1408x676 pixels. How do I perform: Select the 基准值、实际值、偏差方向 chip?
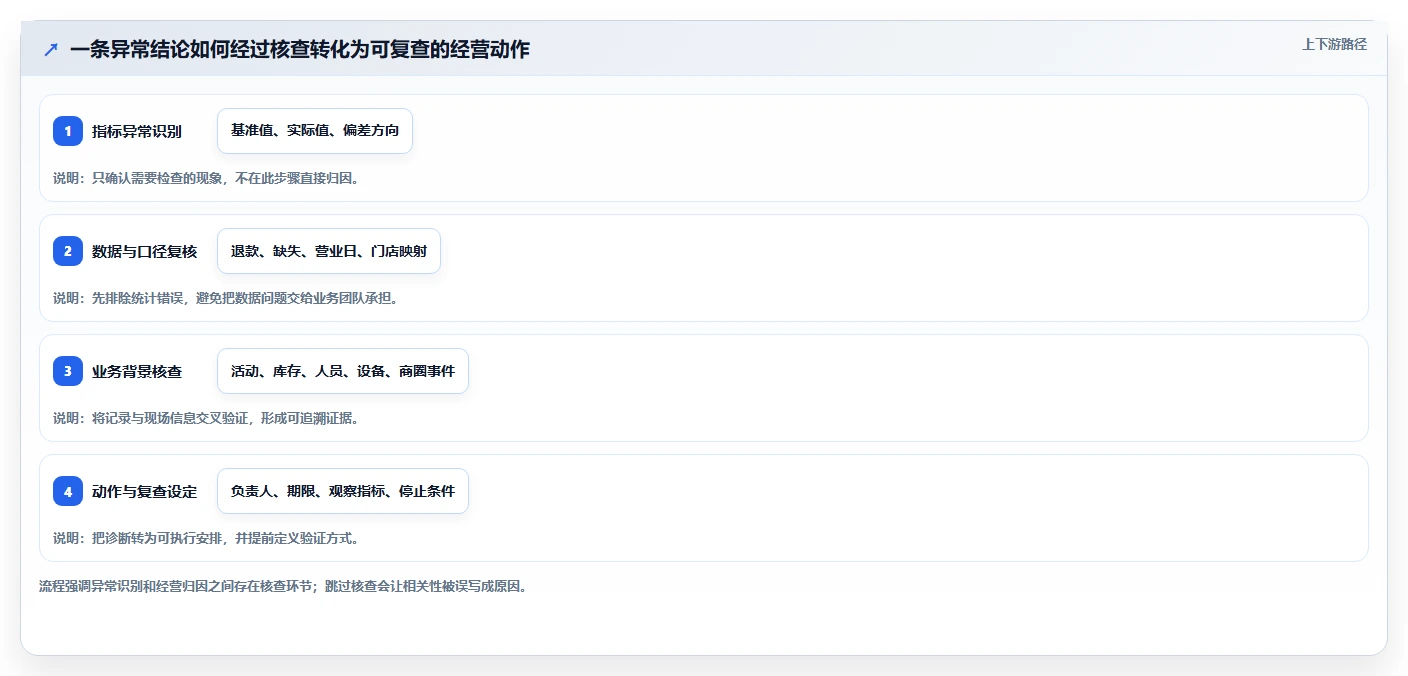[315, 131]
